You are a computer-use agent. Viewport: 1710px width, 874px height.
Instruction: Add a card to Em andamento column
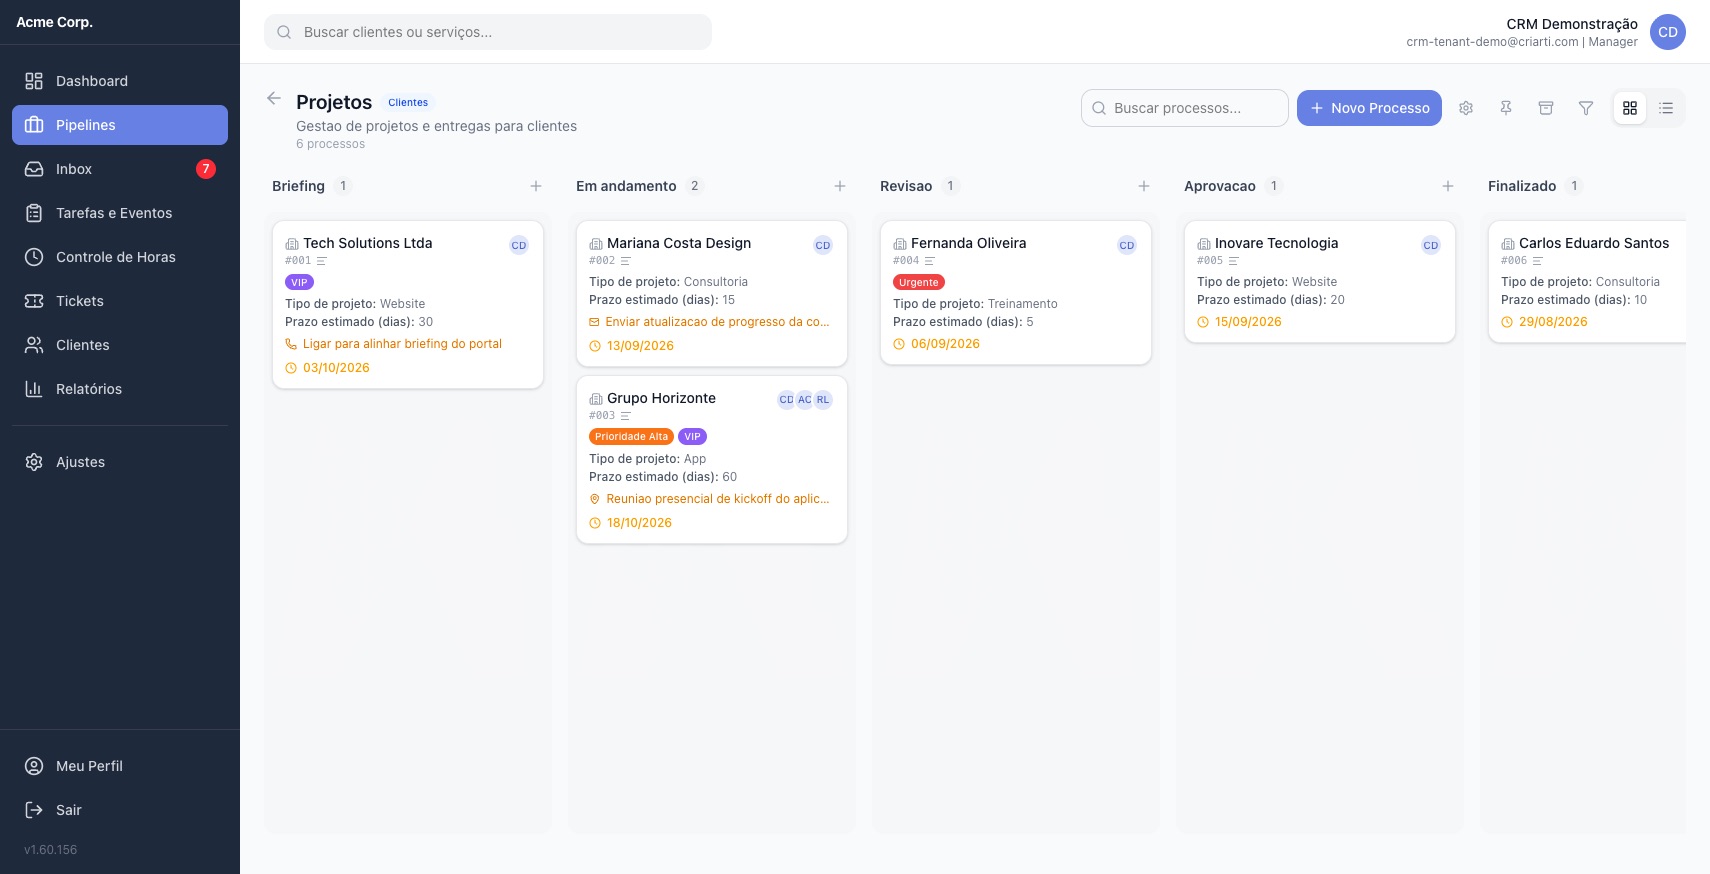tap(840, 186)
